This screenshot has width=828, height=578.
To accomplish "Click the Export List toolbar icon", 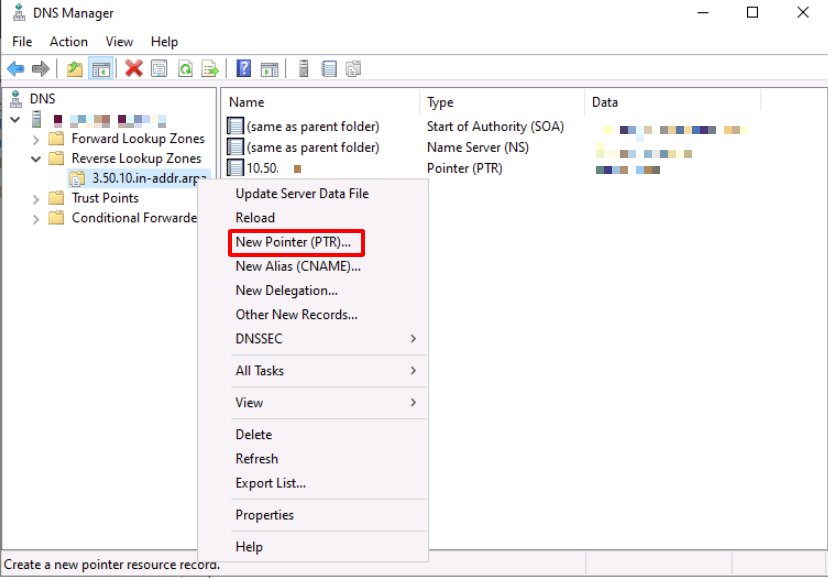I will pyautogui.click(x=210, y=69).
